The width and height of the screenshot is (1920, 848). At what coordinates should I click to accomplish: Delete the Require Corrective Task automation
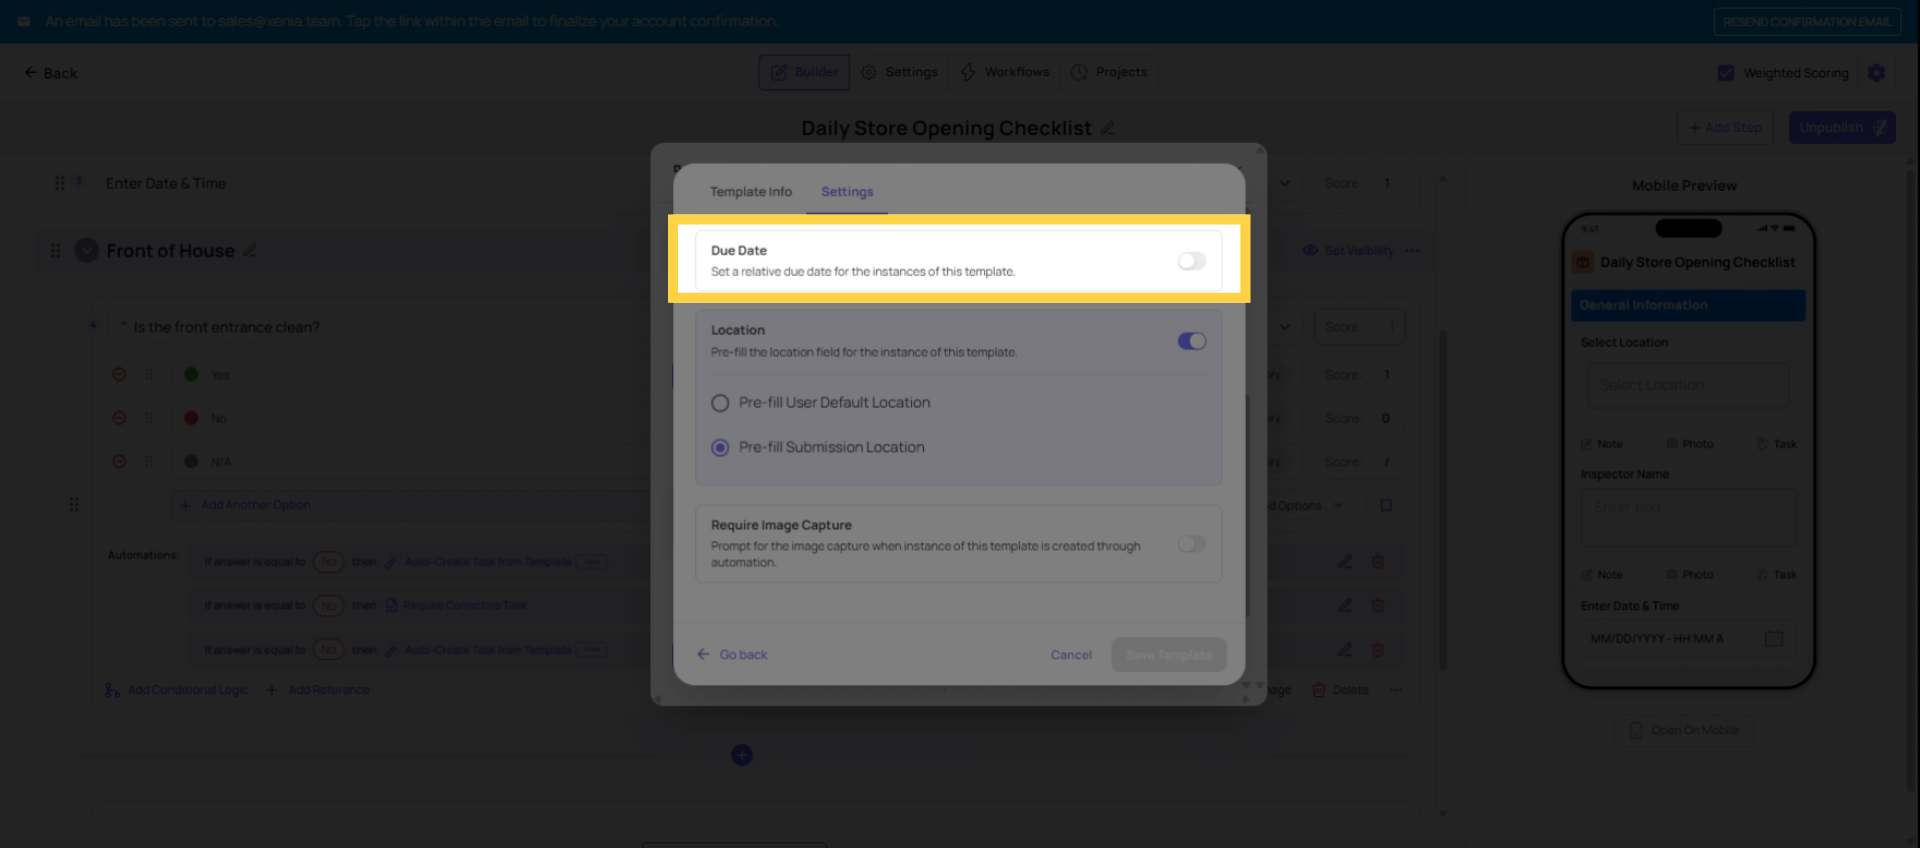[x=1378, y=606]
